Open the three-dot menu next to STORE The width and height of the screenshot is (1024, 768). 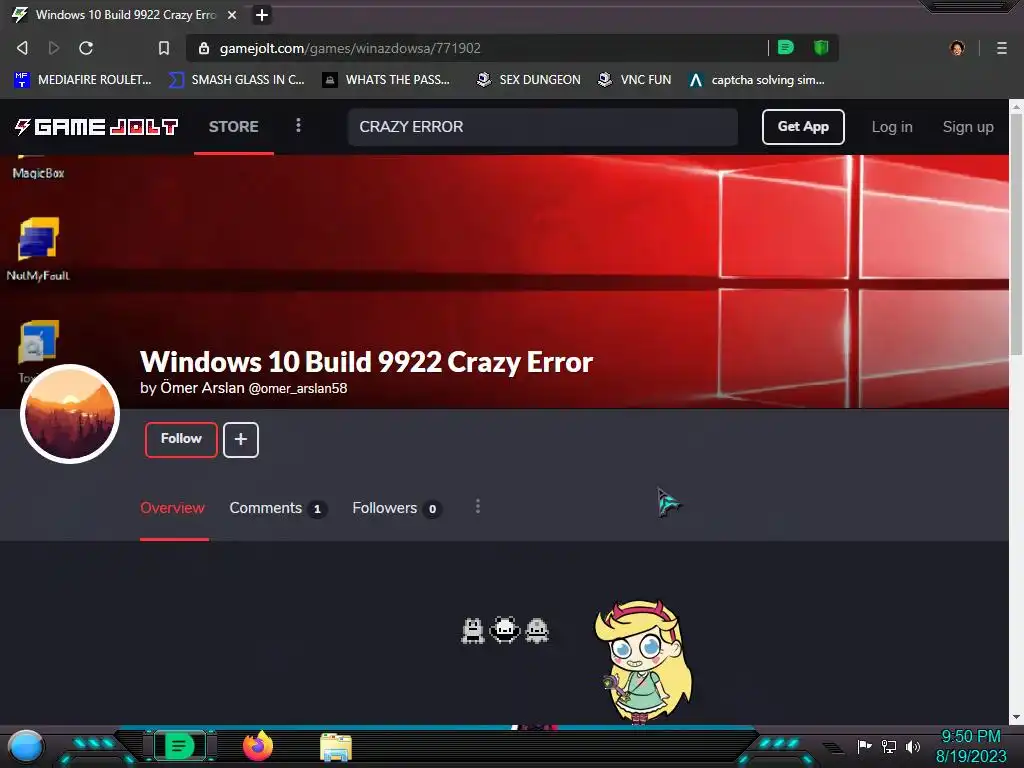(x=298, y=125)
